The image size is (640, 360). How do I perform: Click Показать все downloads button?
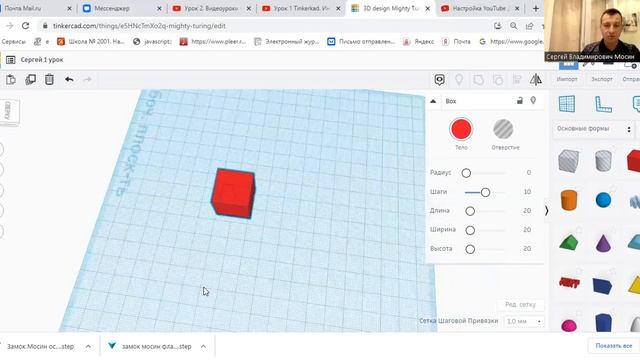point(613,346)
